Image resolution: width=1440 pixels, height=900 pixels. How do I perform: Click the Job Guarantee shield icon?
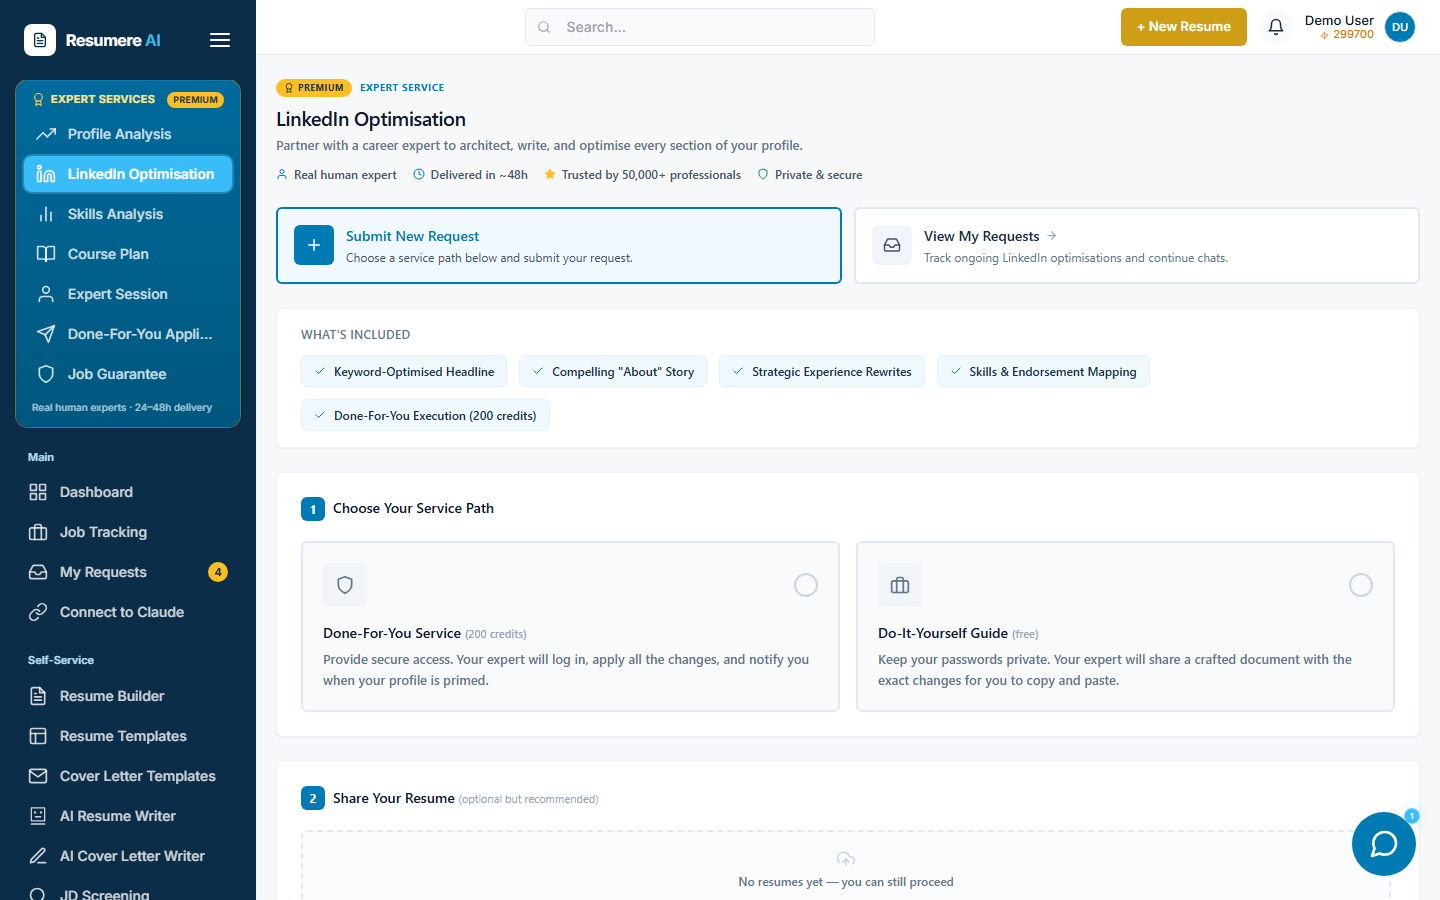point(46,374)
